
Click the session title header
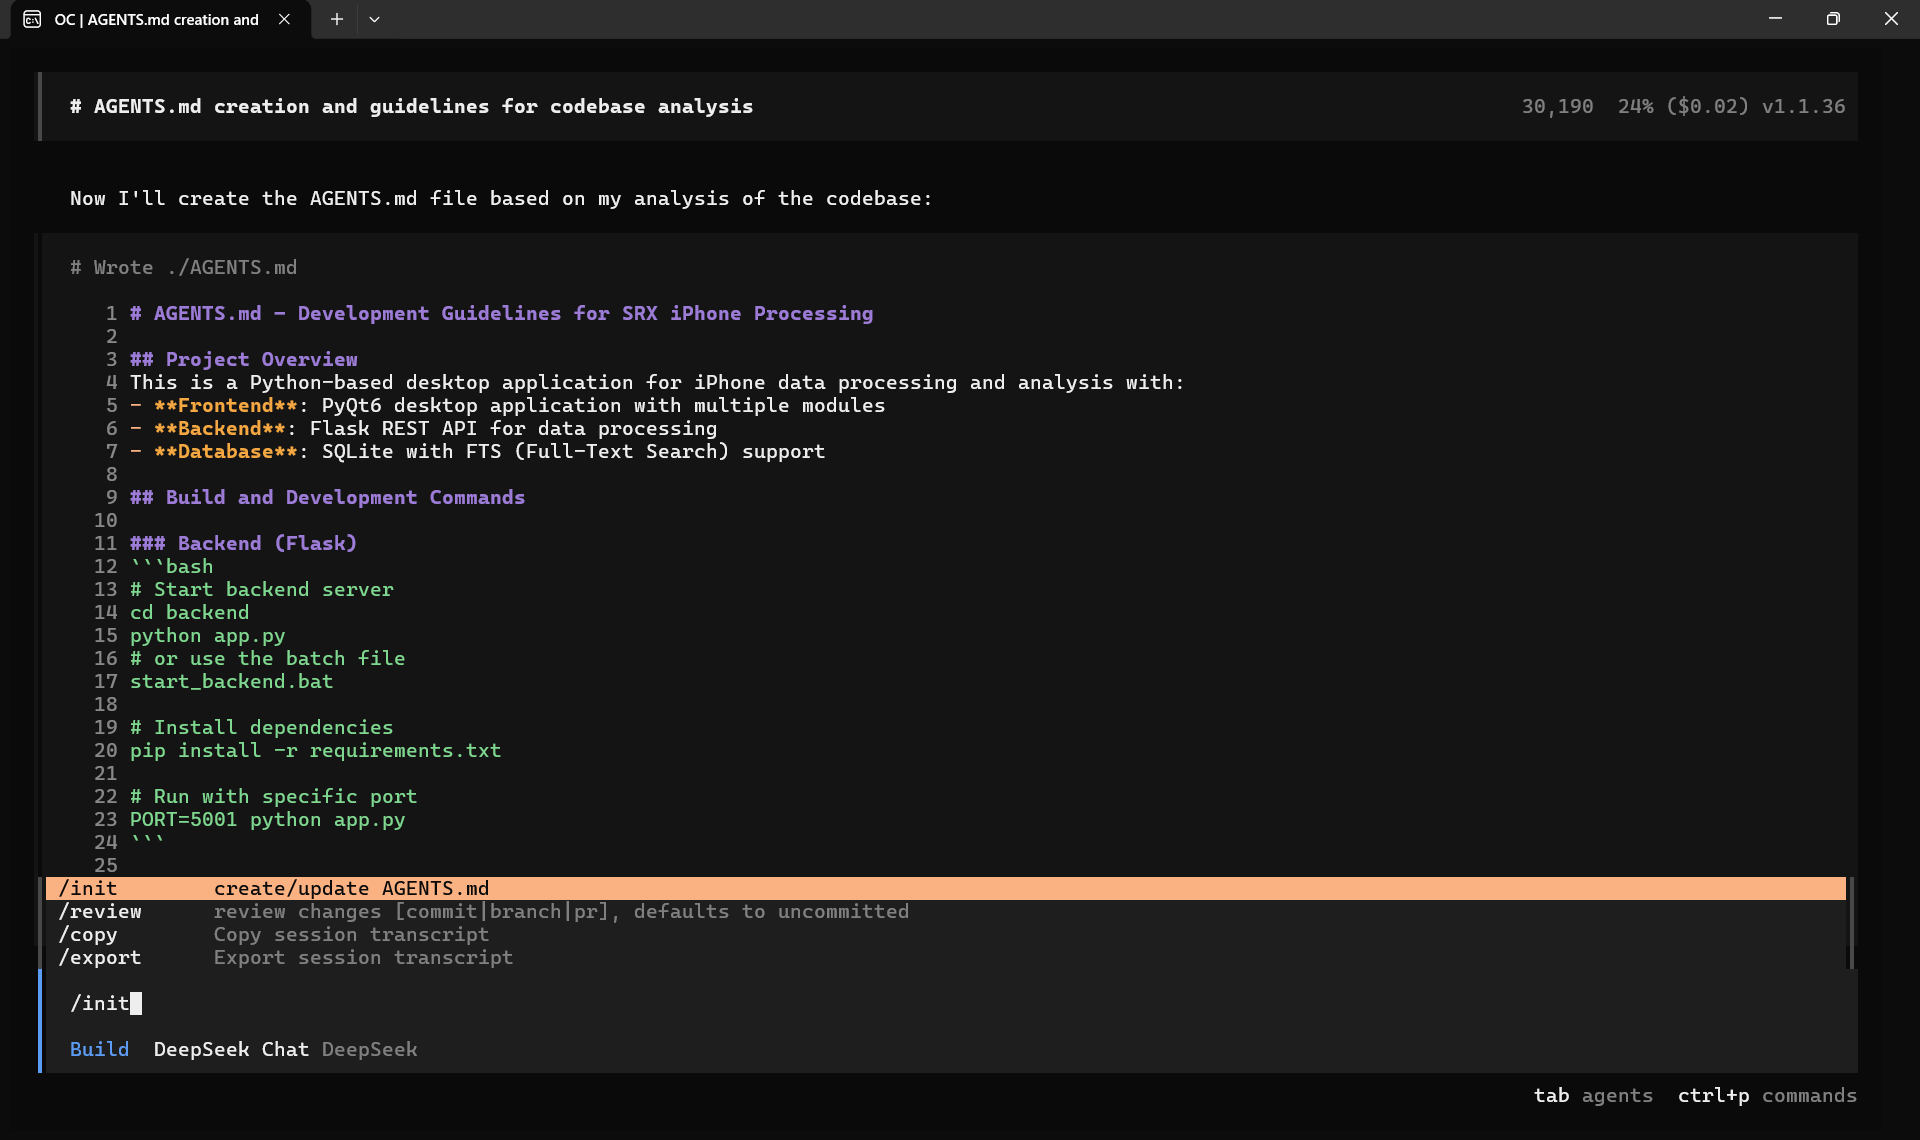[x=411, y=106]
